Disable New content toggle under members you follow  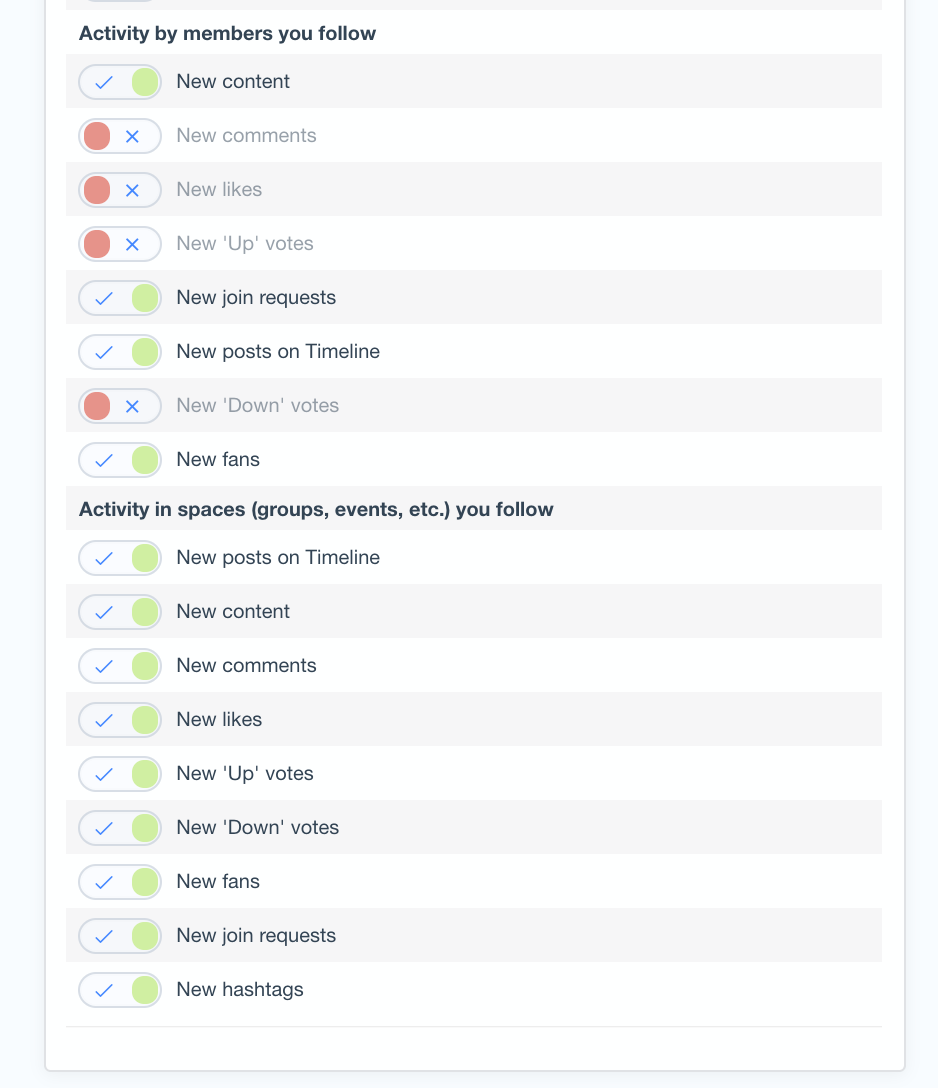pyautogui.click(x=120, y=82)
